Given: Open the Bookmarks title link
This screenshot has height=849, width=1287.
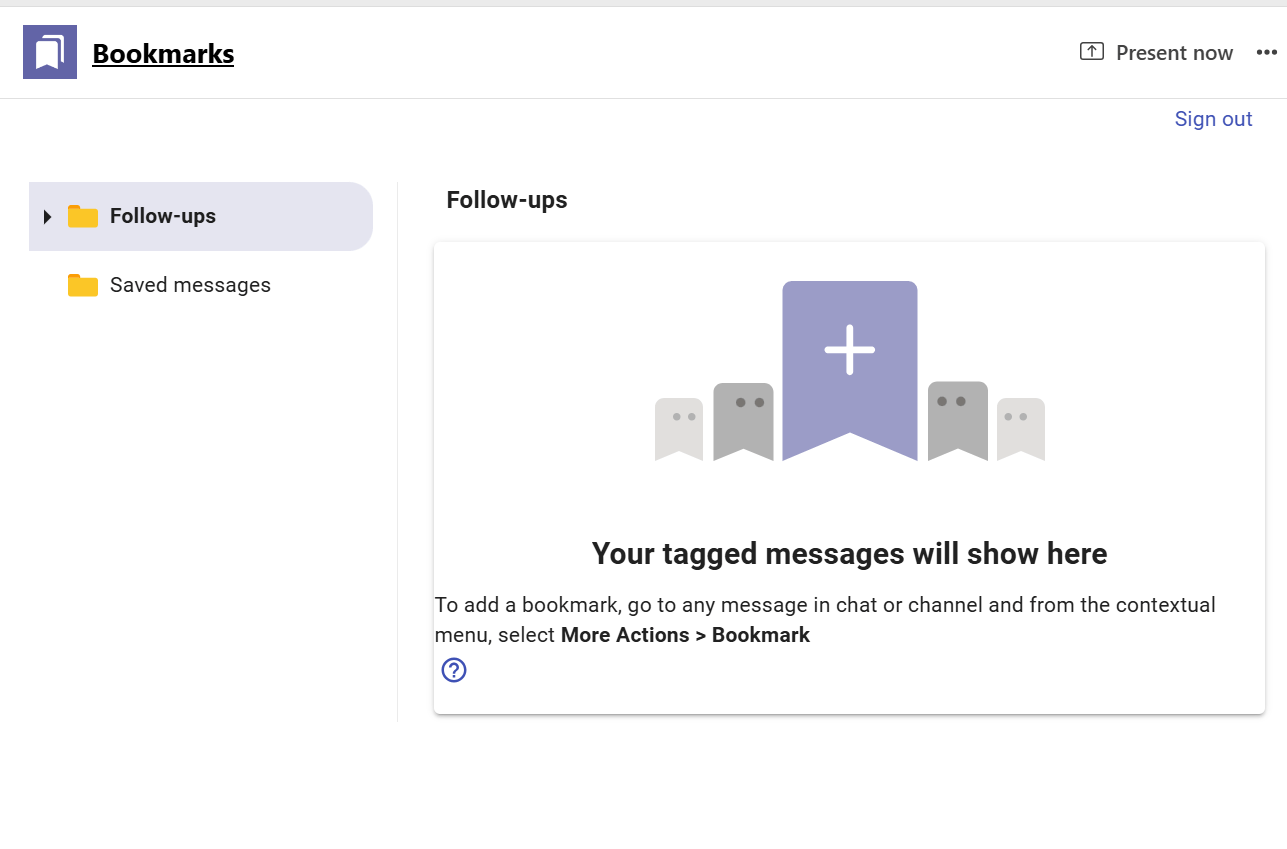Looking at the screenshot, I should 163,53.
